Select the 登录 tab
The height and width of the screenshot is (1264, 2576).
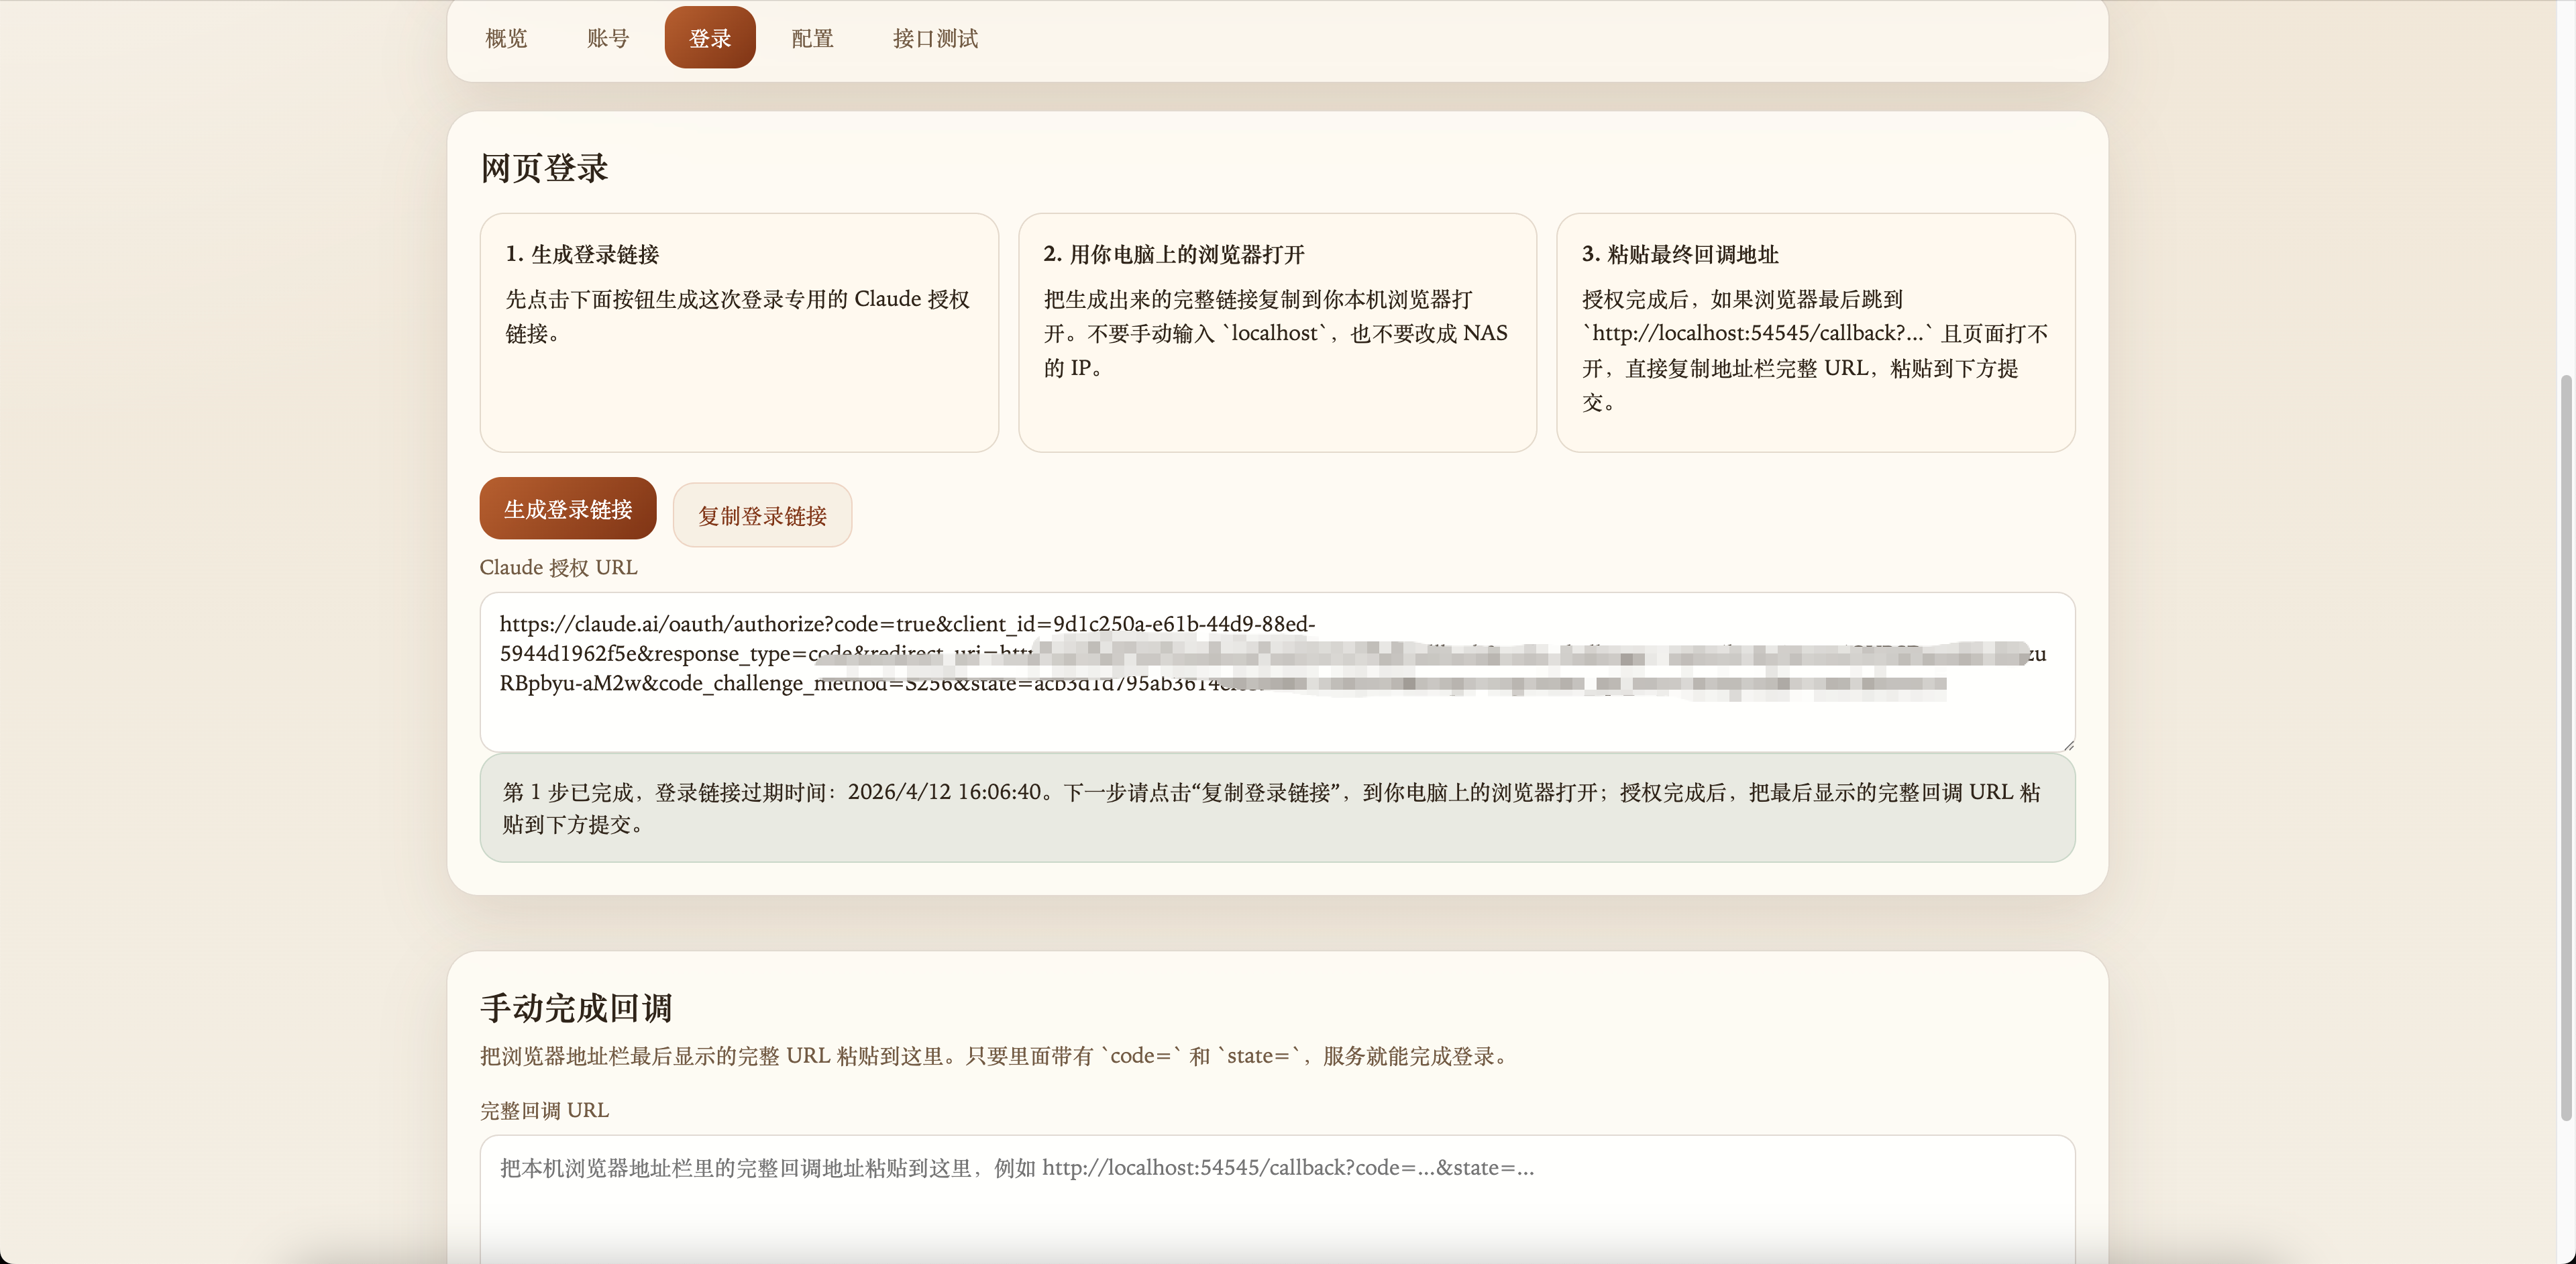tap(710, 38)
